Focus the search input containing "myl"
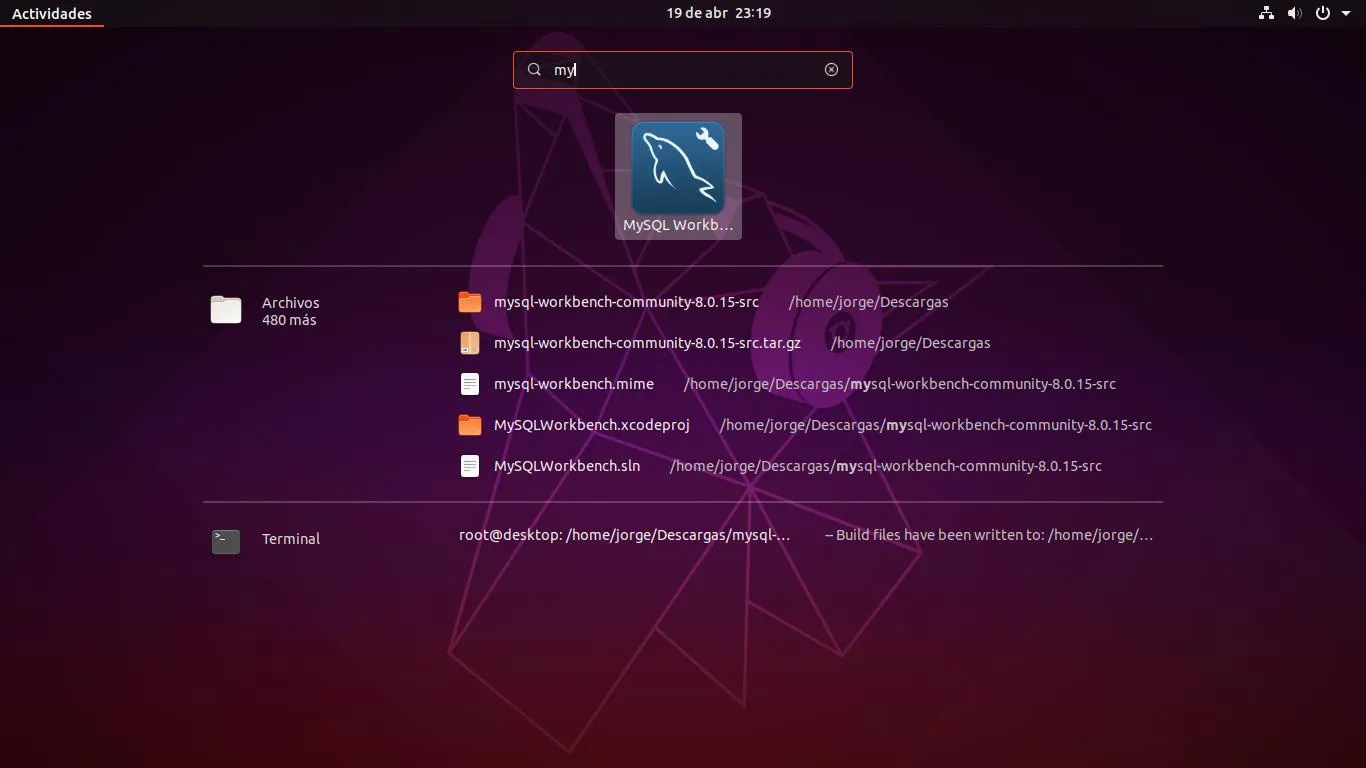1366x768 pixels. pyautogui.click(x=683, y=70)
